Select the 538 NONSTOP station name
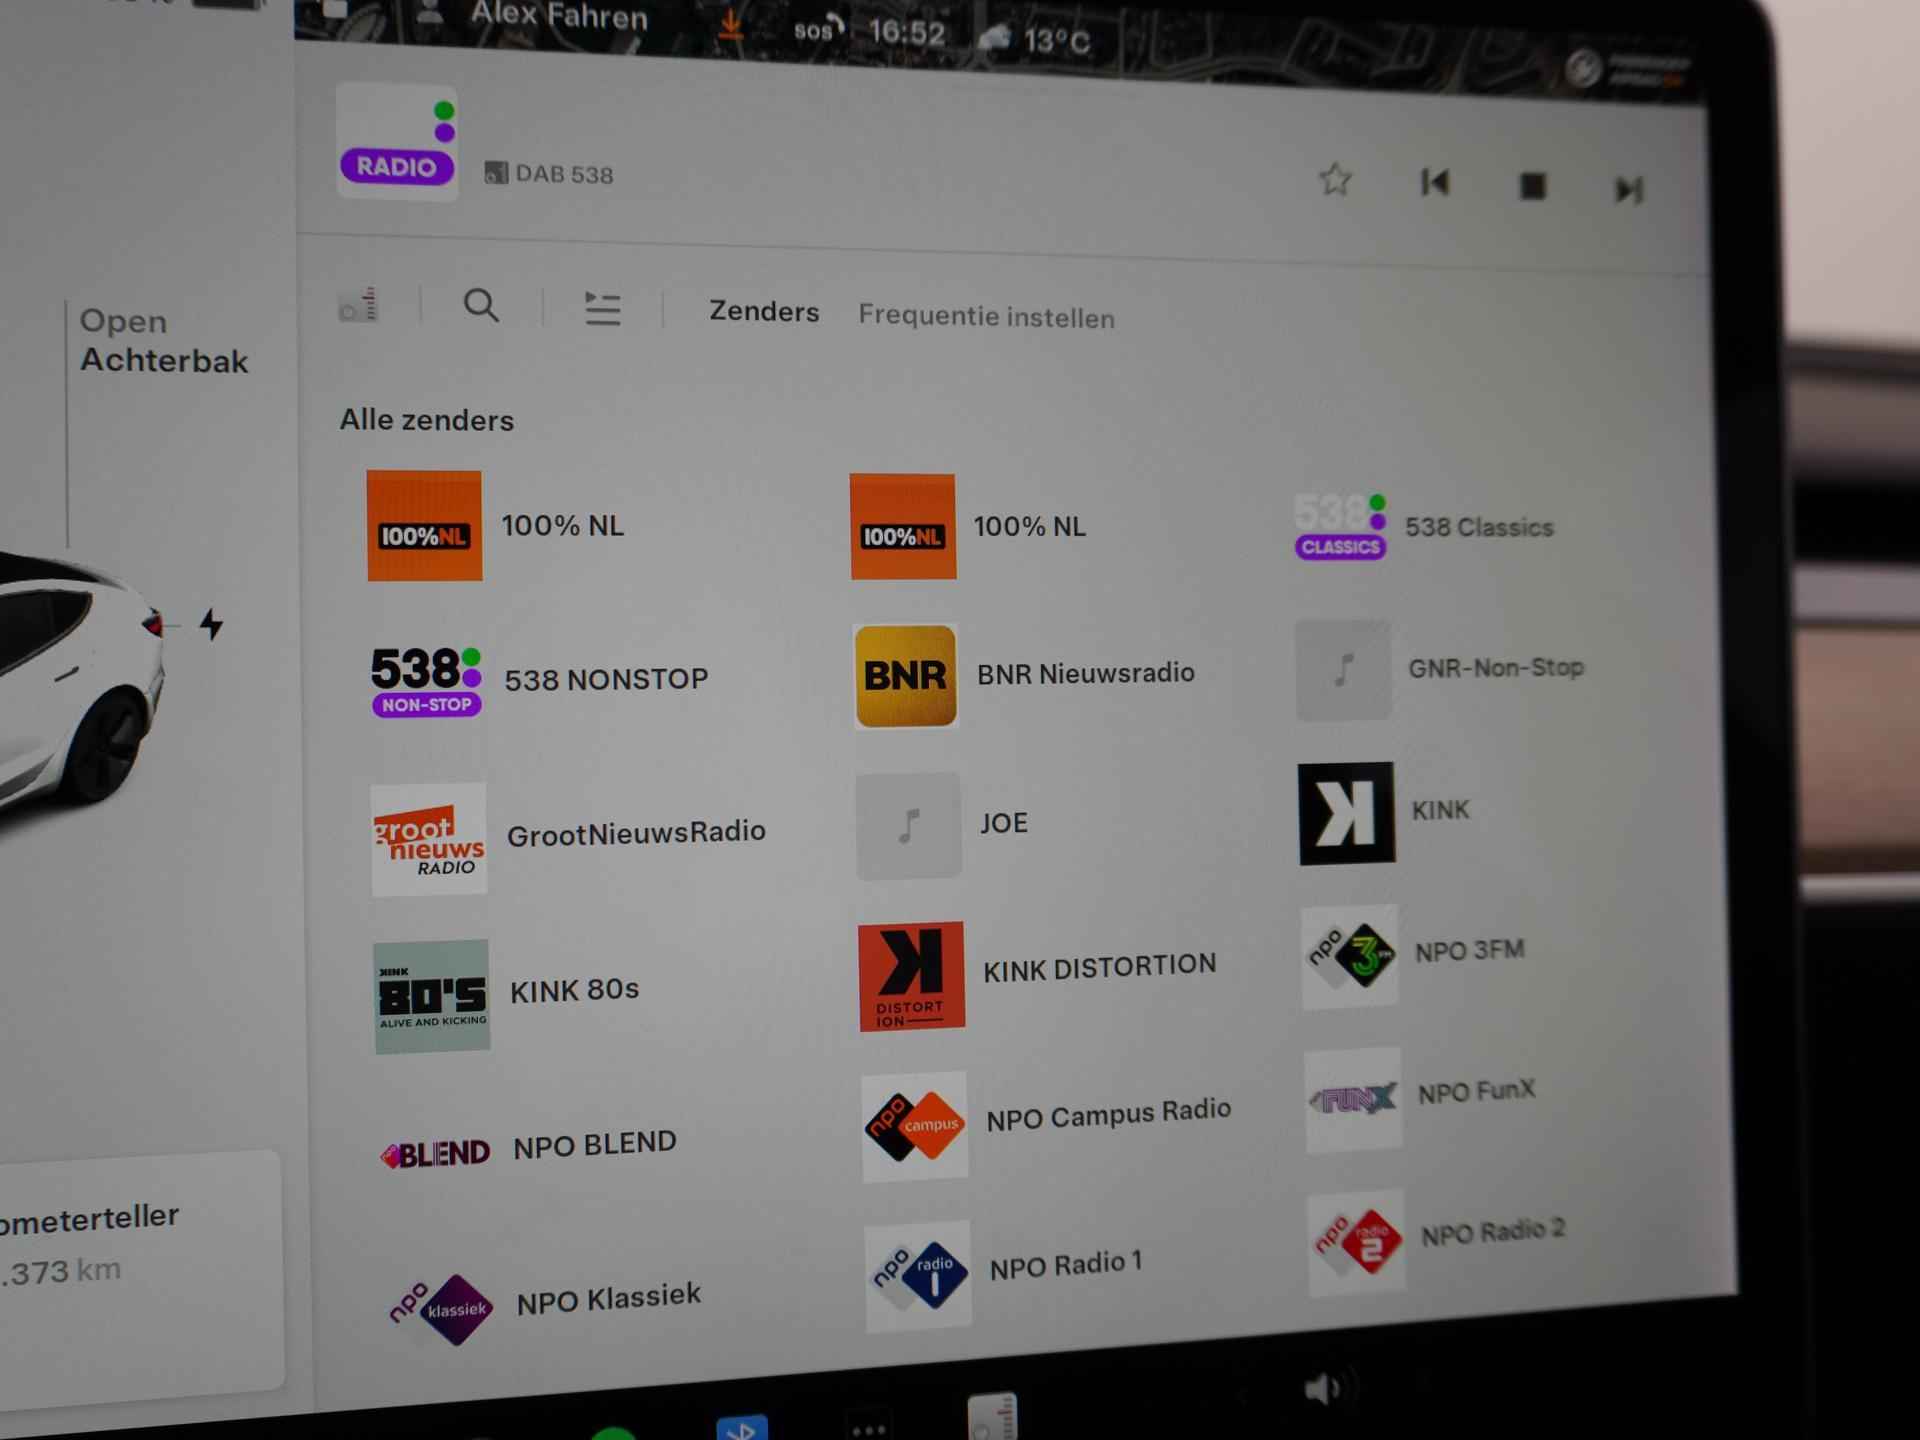 pyautogui.click(x=606, y=680)
